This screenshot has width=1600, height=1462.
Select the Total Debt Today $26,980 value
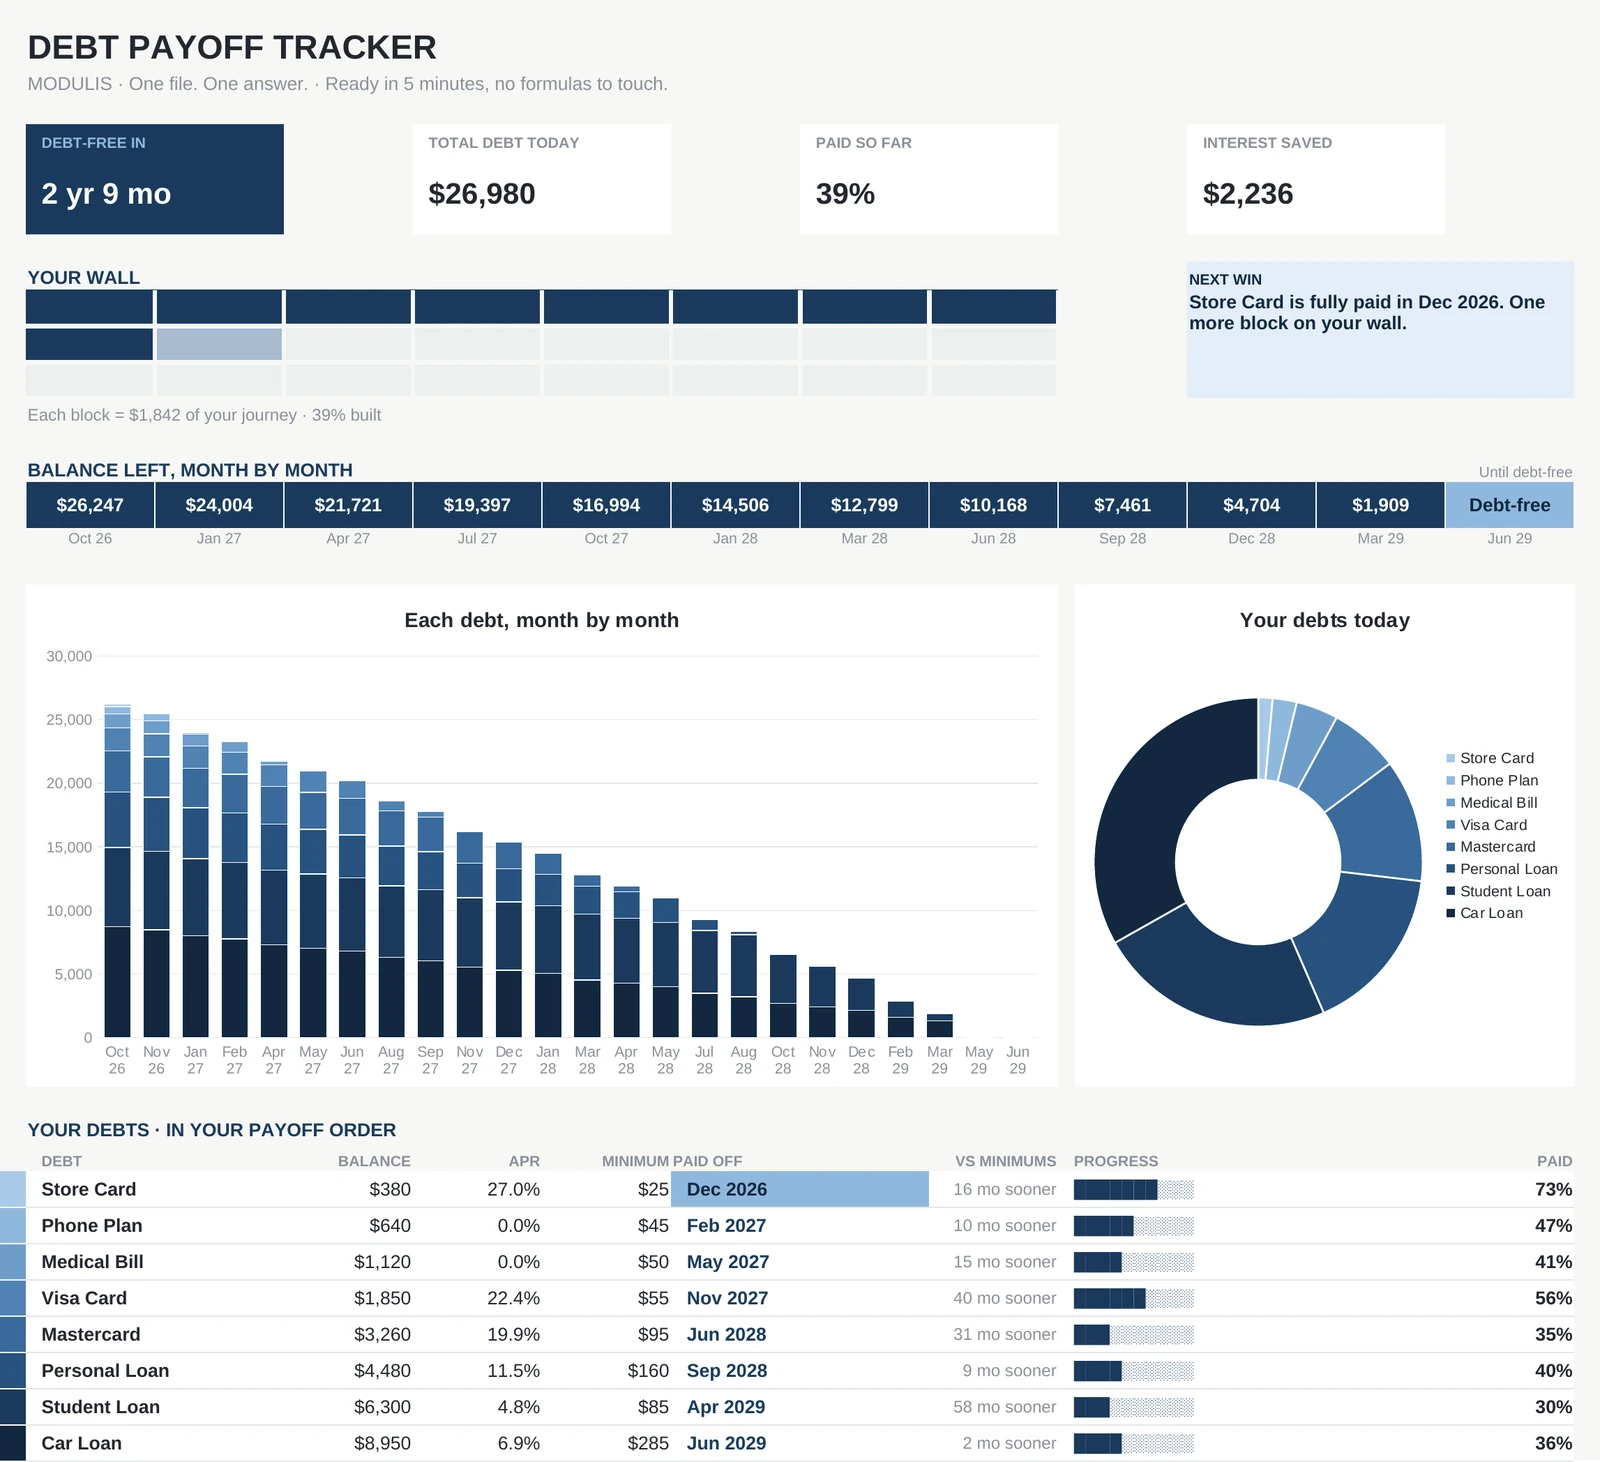click(482, 194)
